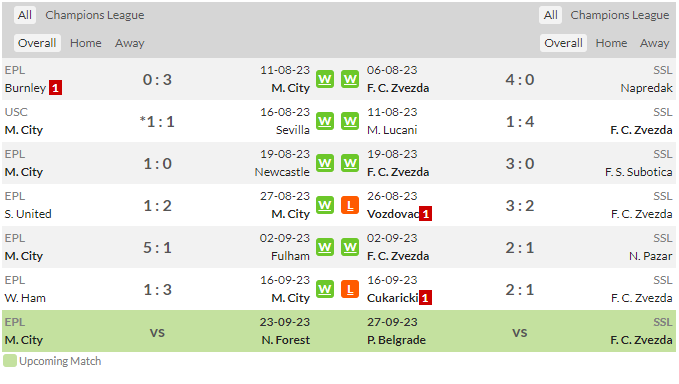Image resolution: width=679 pixels, height=384 pixels.
Task: Select the right Champions League filter
Action: pos(620,15)
